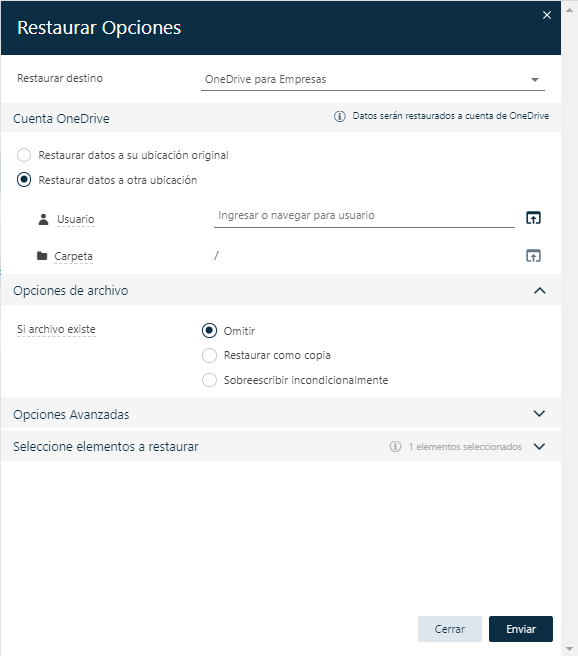Expand the Opciones Avanzadas section

coord(540,414)
